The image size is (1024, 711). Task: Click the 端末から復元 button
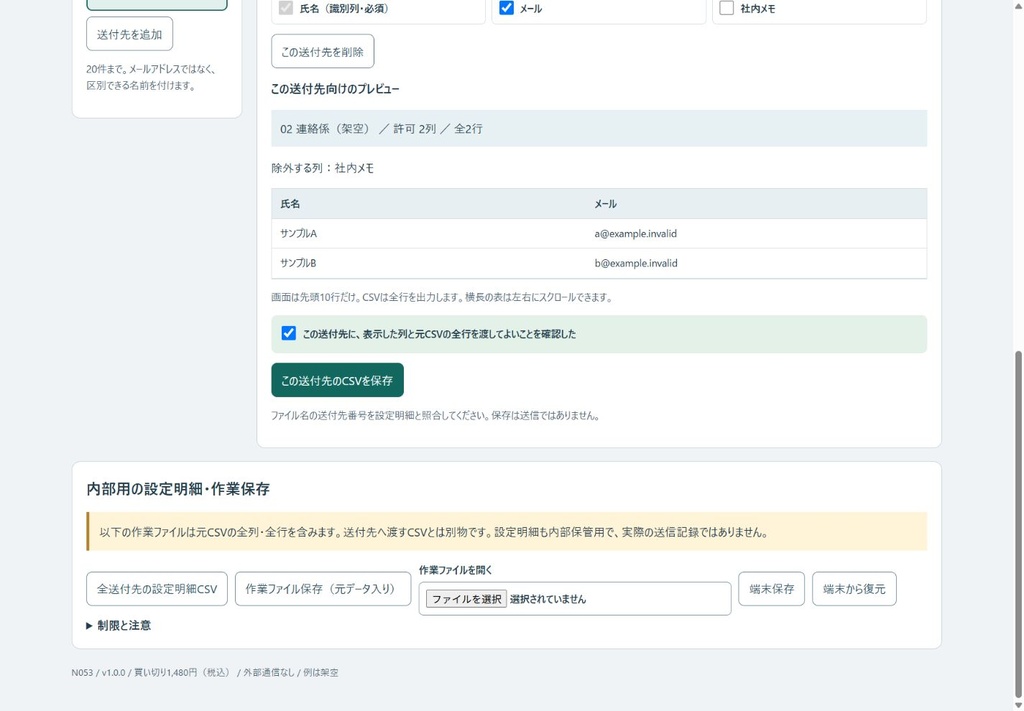[854, 589]
